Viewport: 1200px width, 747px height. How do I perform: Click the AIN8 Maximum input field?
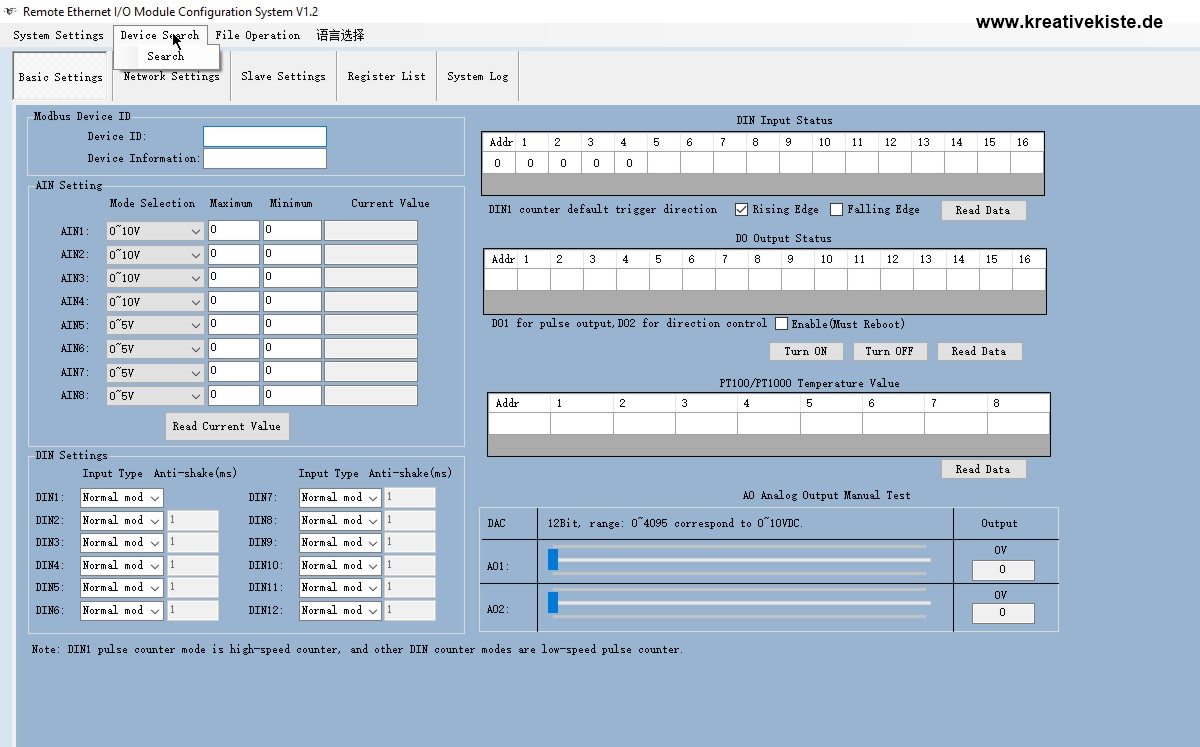coord(234,396)
